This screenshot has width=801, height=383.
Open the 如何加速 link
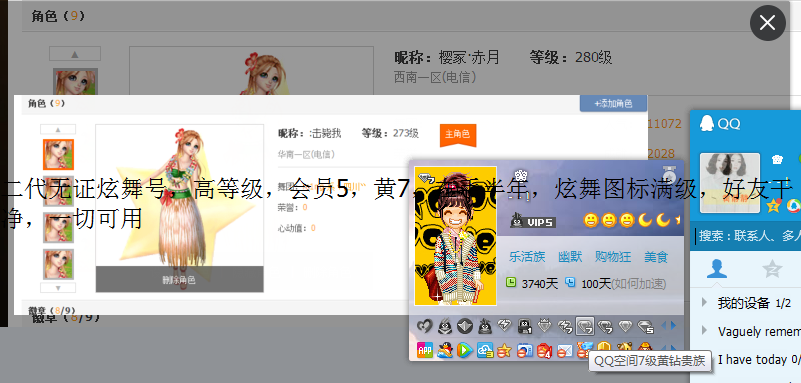[639, 283]
